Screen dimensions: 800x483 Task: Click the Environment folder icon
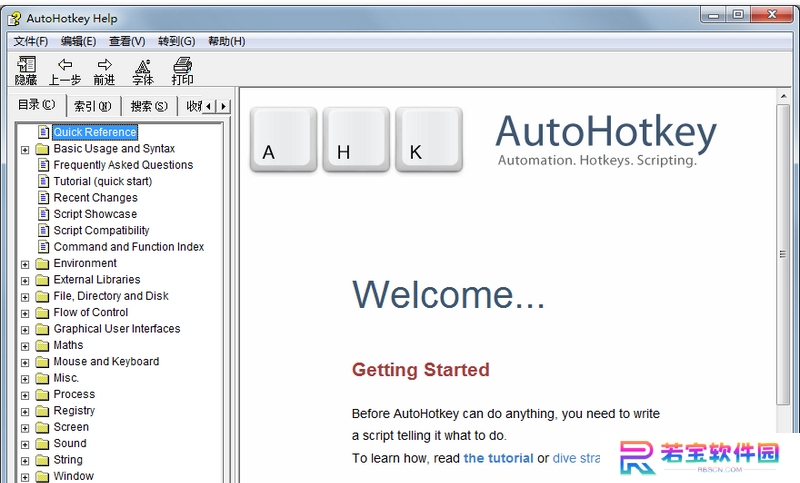click(42, 264)
